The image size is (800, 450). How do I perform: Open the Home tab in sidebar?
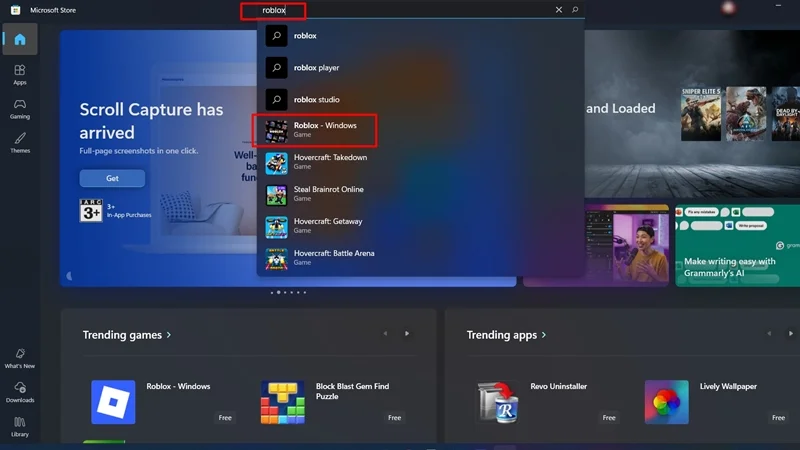tap(20, 39)
